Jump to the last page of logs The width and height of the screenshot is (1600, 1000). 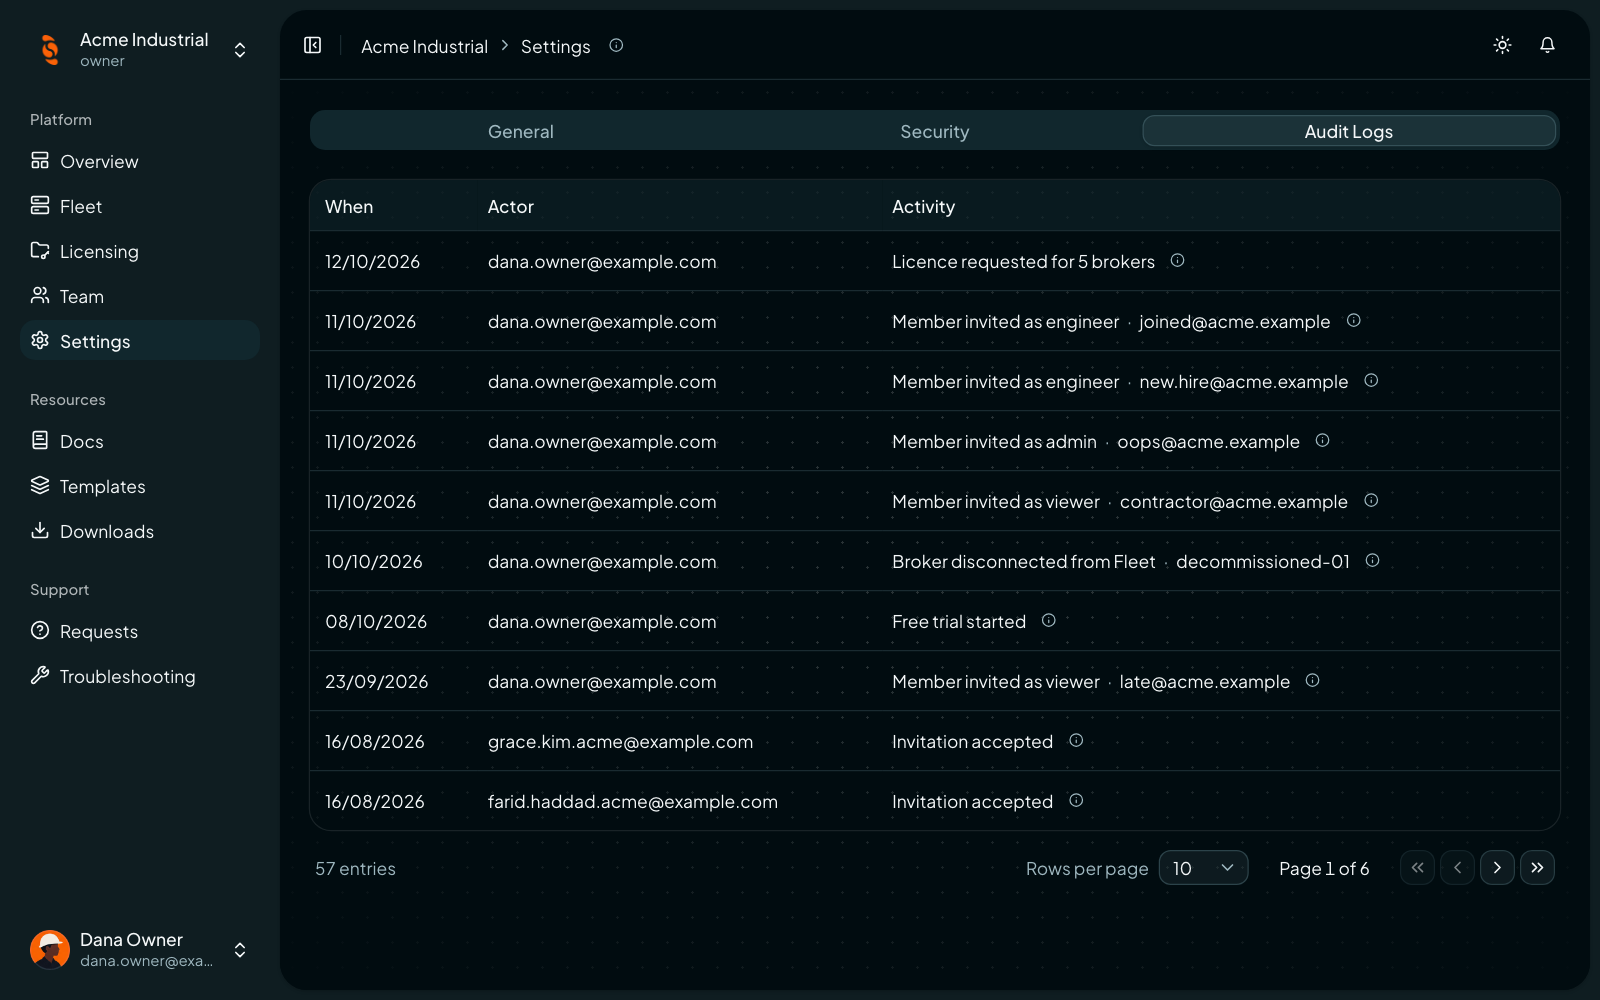tap(1537, 868)
